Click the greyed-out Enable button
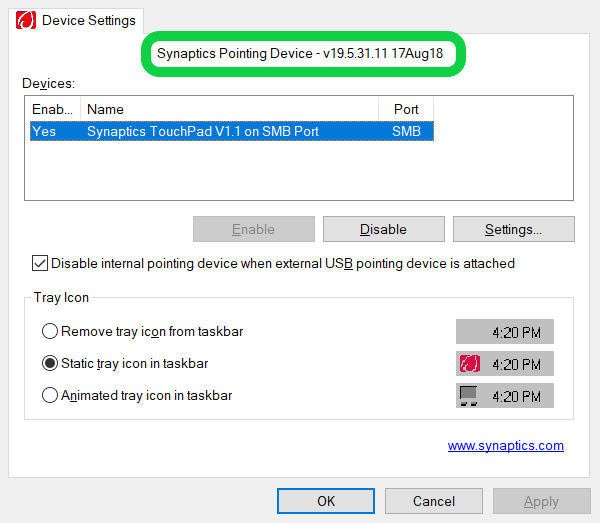Viewport: 600px width, 523px height. (254, 229)
